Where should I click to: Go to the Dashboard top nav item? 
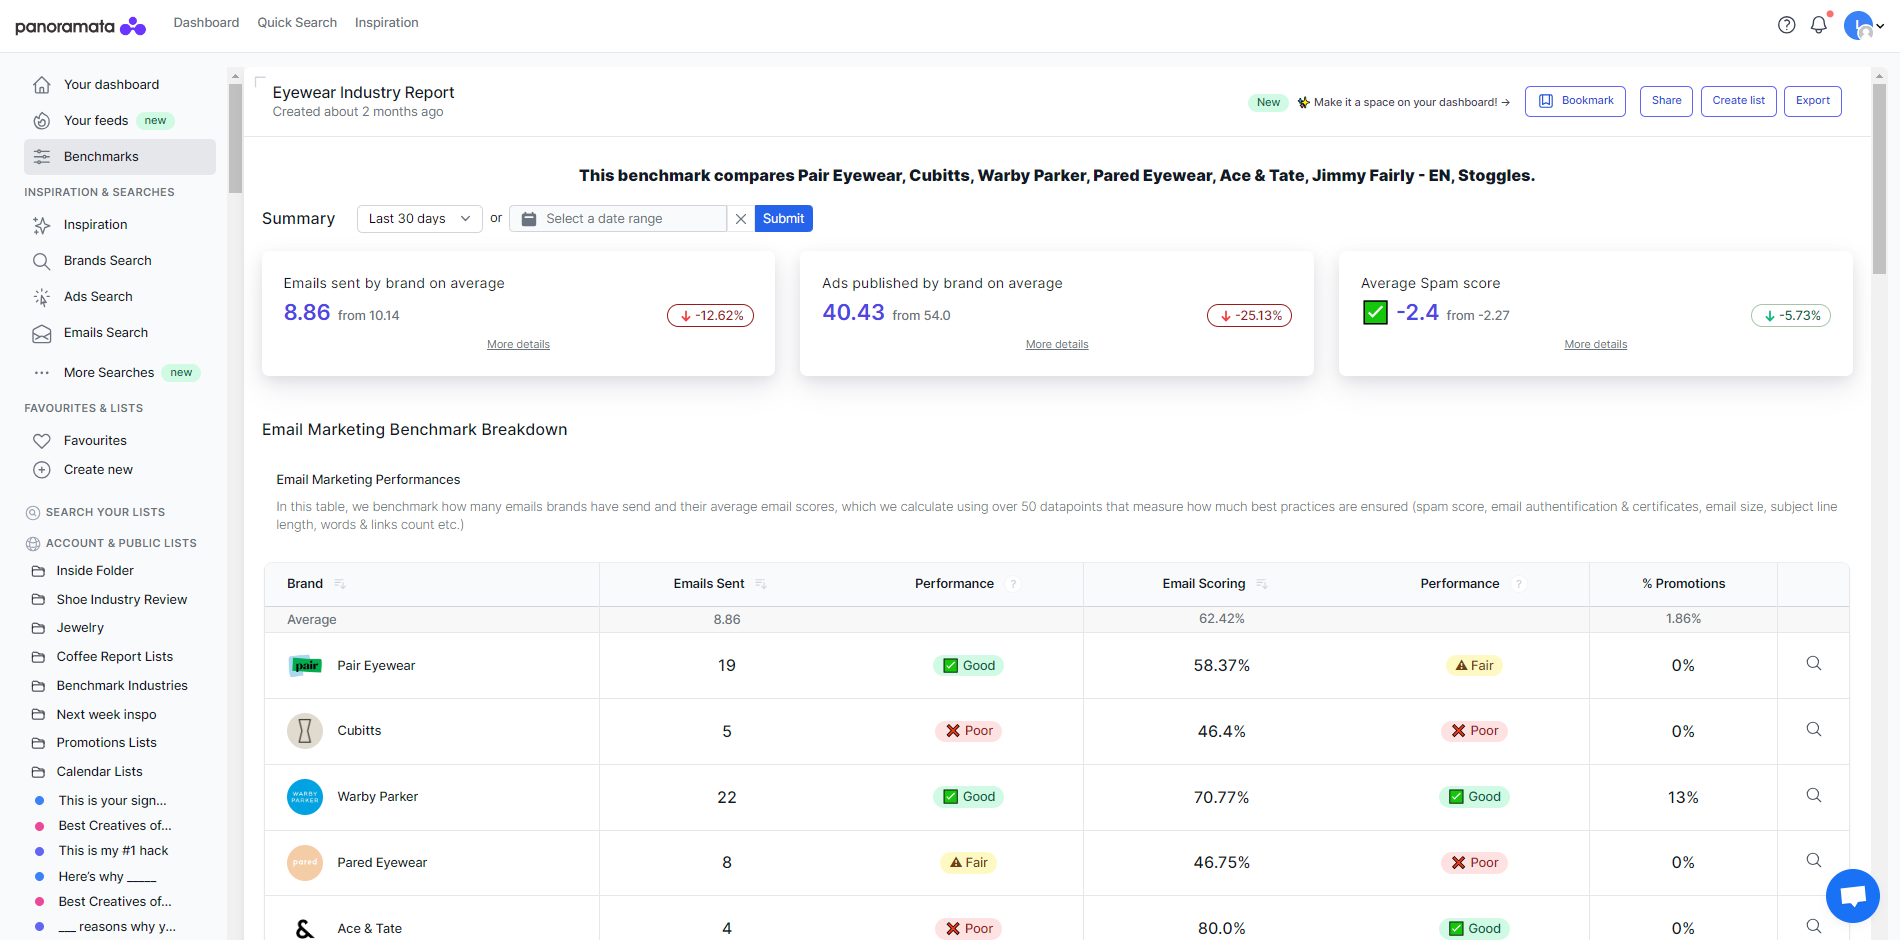tap(206, 23)
